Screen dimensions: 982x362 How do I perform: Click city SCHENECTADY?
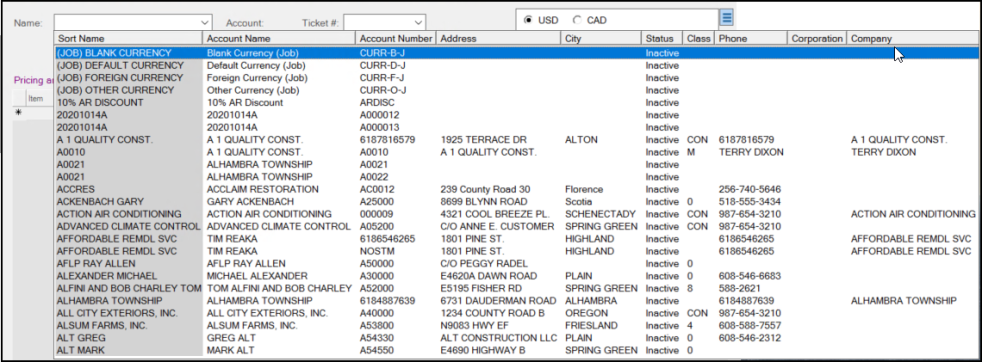pos(600,214)
